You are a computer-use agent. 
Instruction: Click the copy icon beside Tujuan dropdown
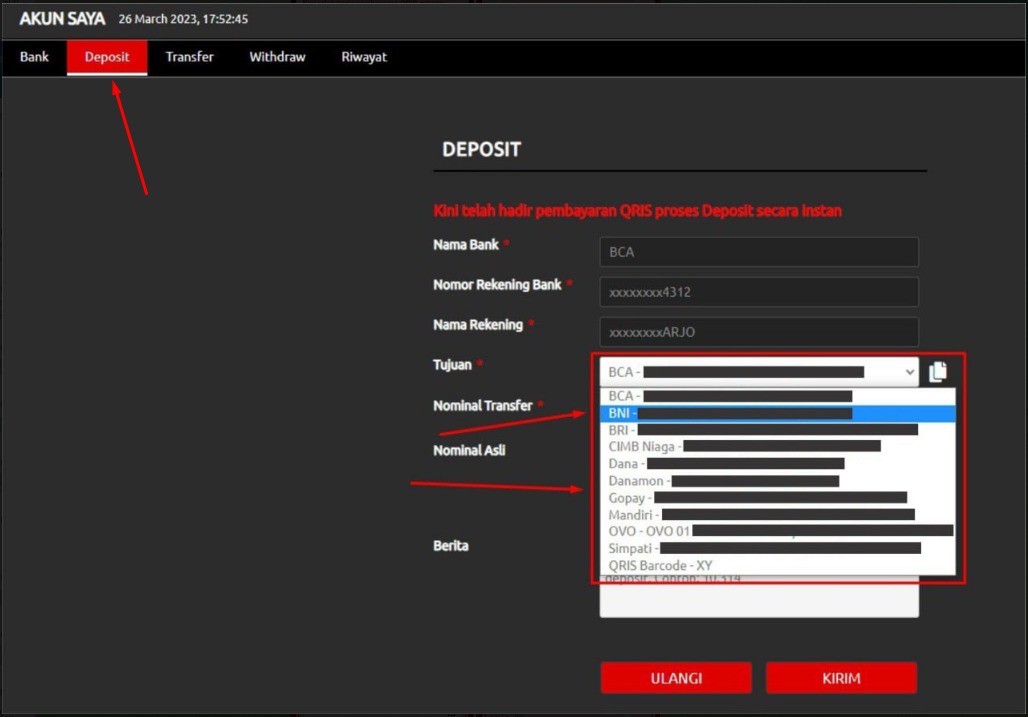click(x=937, y=372)
